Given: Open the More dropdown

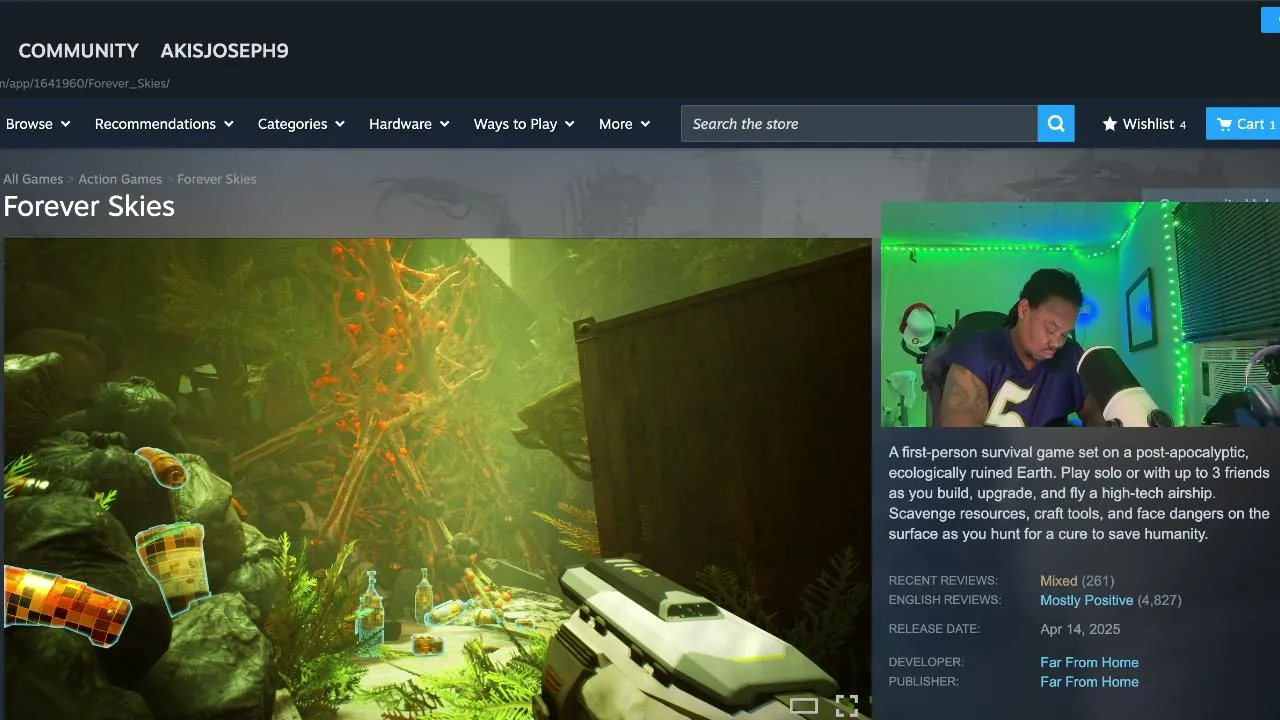Looking at the screenshot, I should (x=624, y=124).
